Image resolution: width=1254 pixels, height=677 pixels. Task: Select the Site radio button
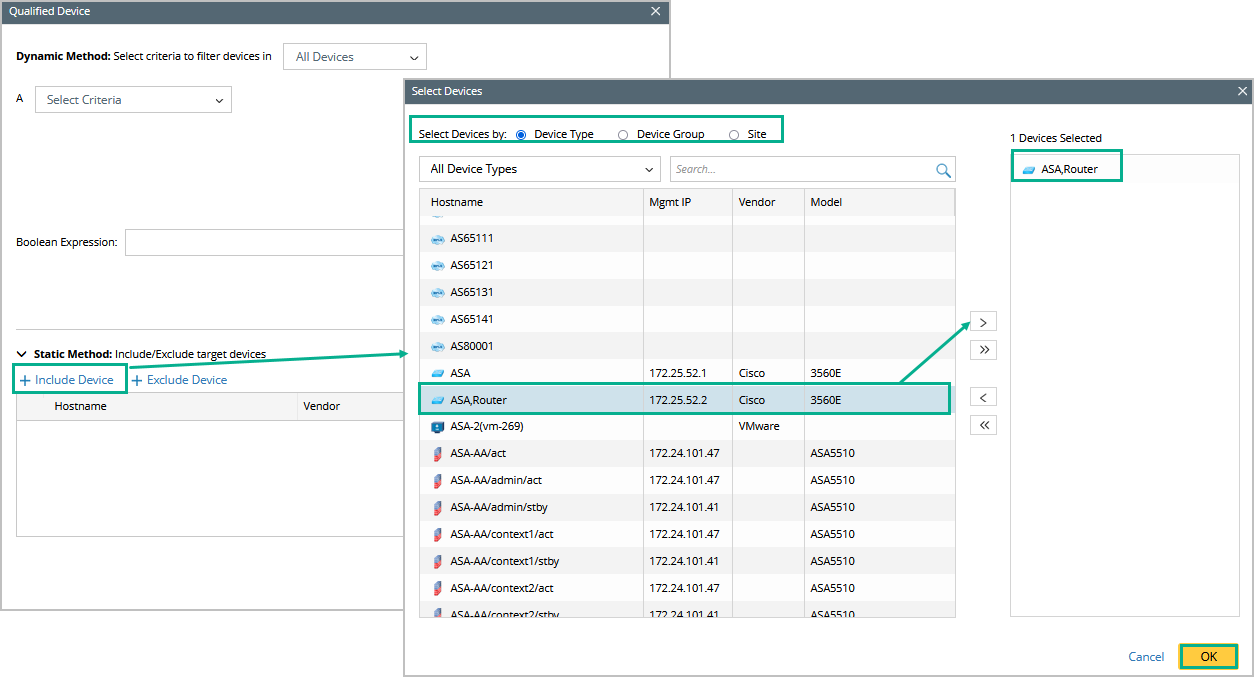click(x=734, y=135)
